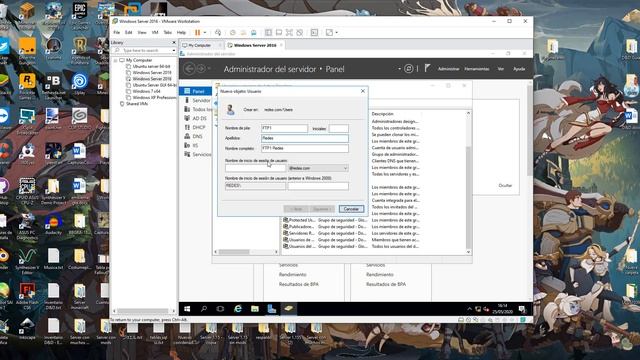Click the Ocultar link
This screenshot has width=640, height=360.
click(505, 185)
